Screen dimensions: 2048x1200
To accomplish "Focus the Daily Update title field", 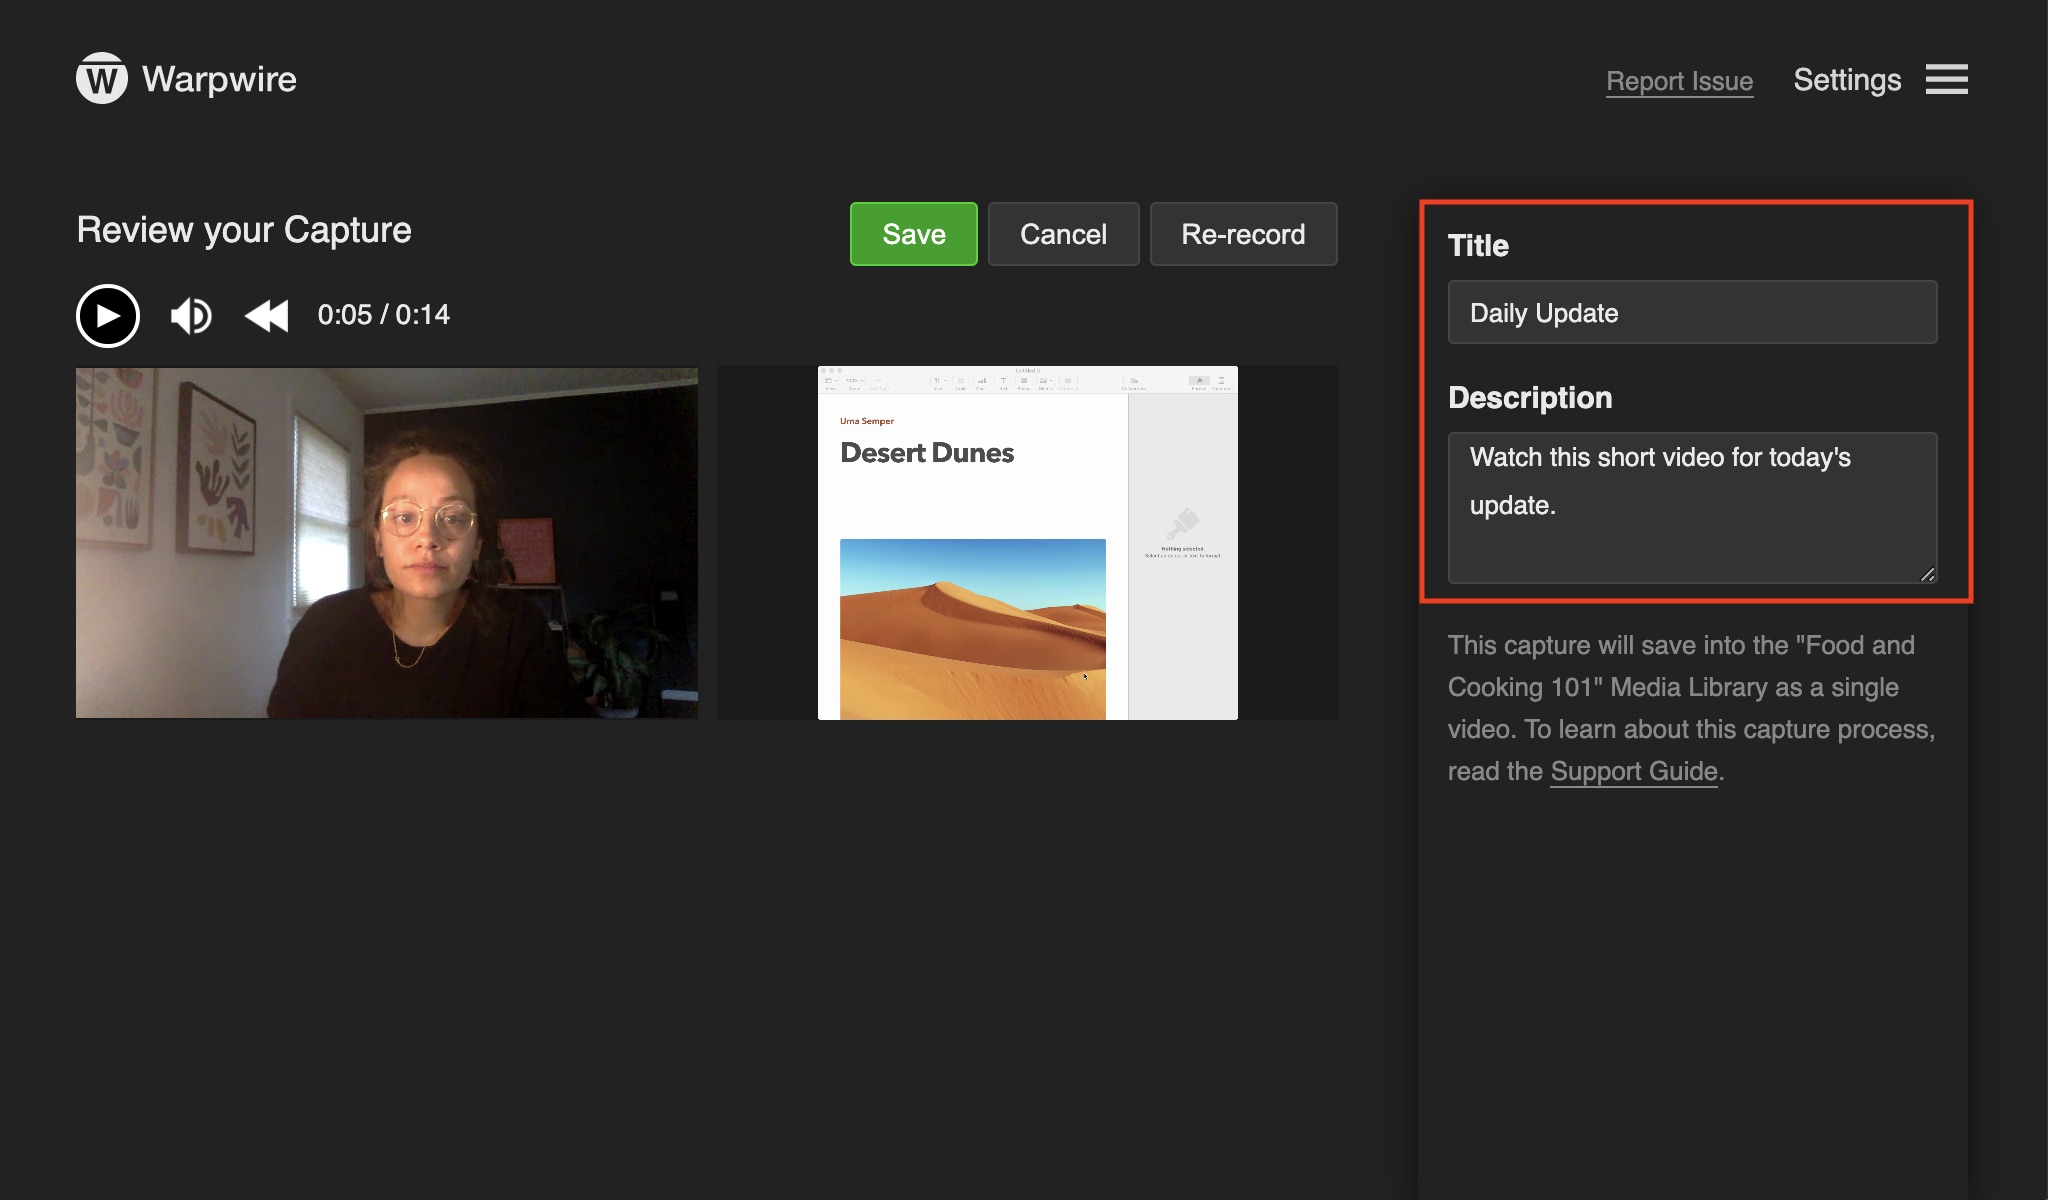I will 1692,313.
